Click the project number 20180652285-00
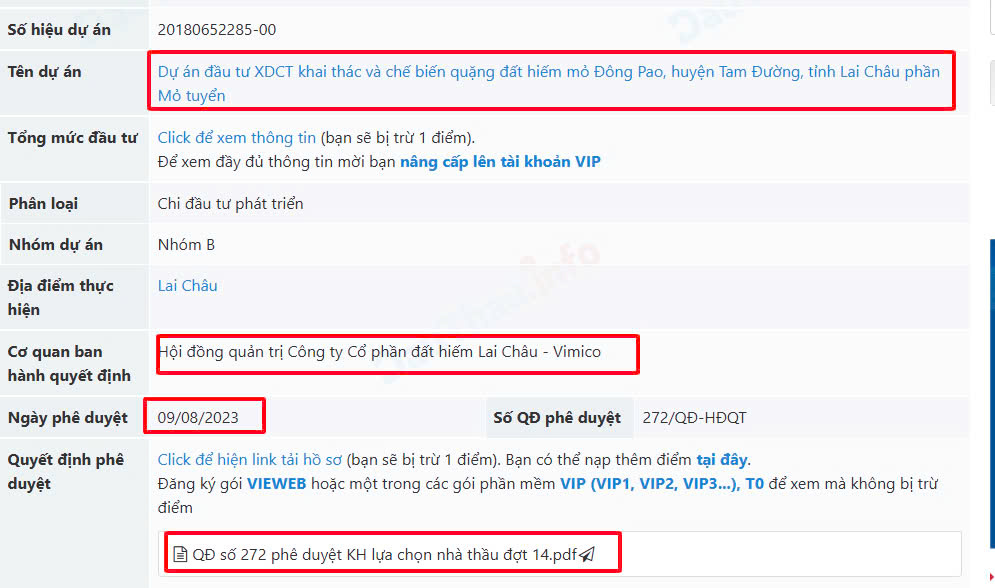 coord(216,30)
